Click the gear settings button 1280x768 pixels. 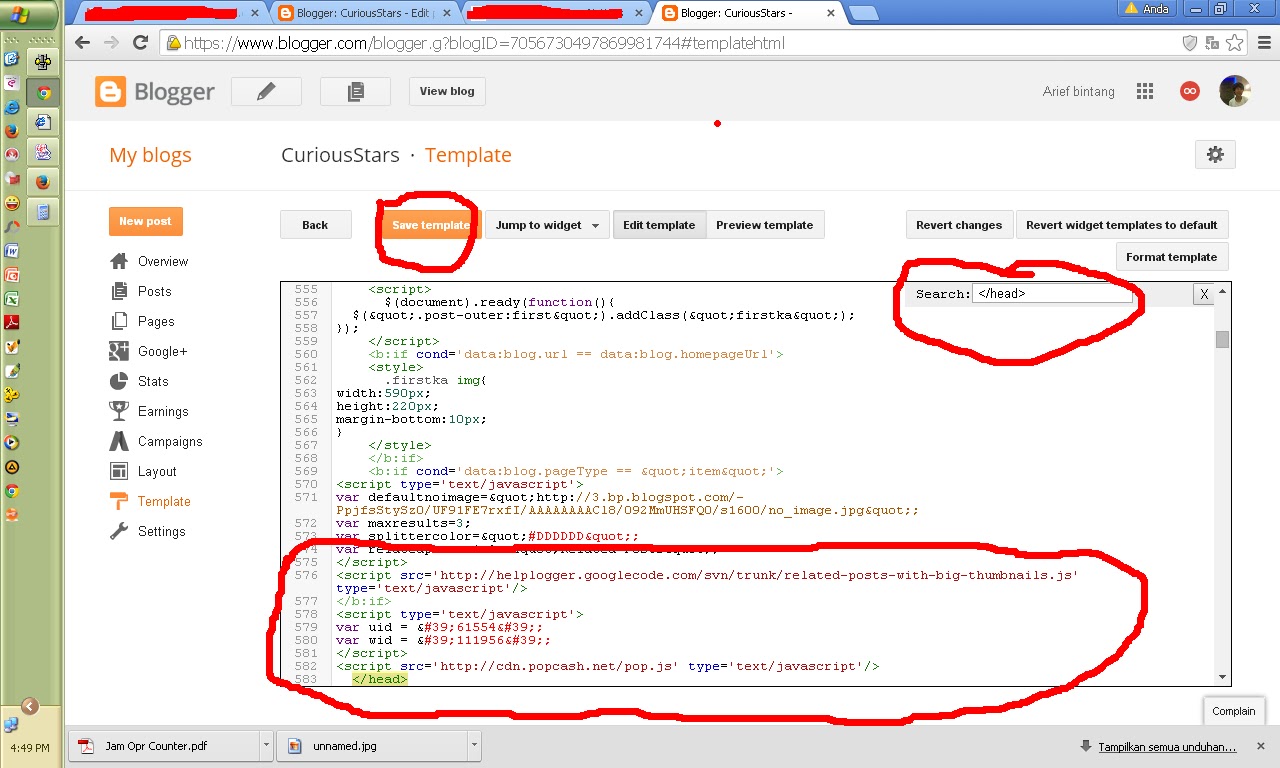[1215, 154]
